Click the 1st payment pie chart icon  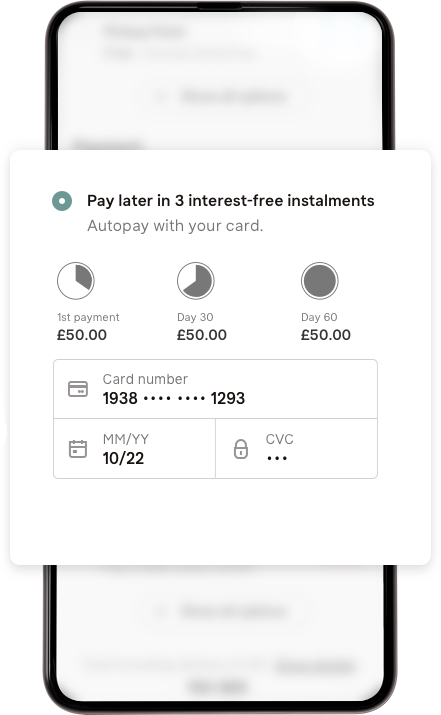click(x=76, y=280)
